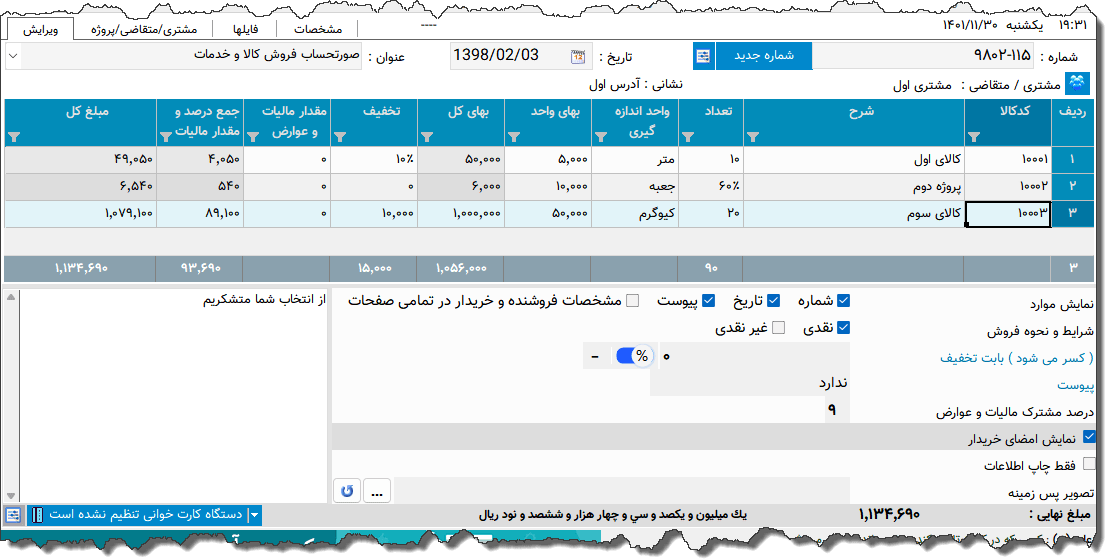Filter the بهای کل column
The width and height of the screenshot is (1105, 559).
[426, 136]
